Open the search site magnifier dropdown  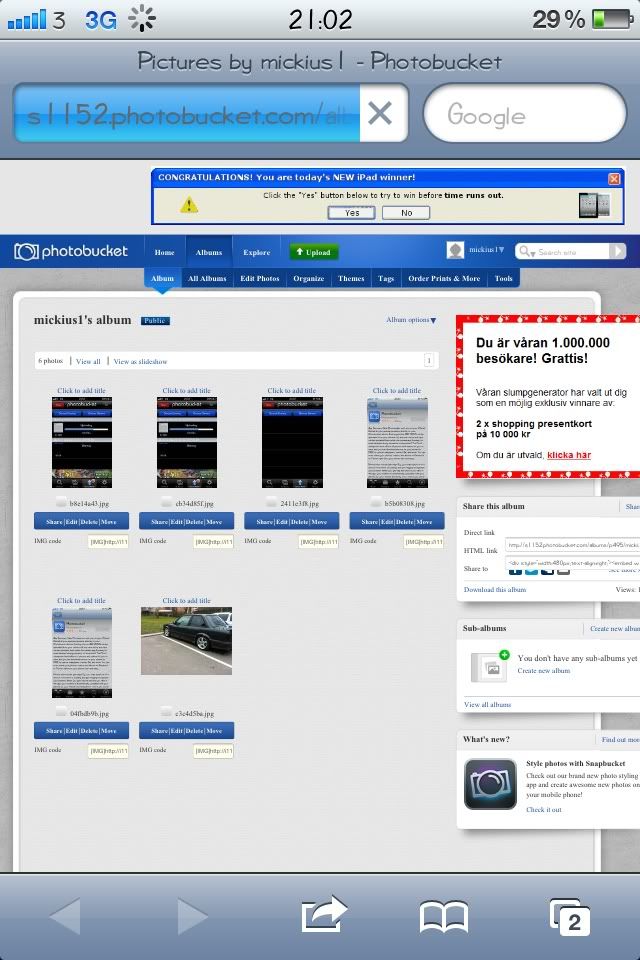[526, 252]
